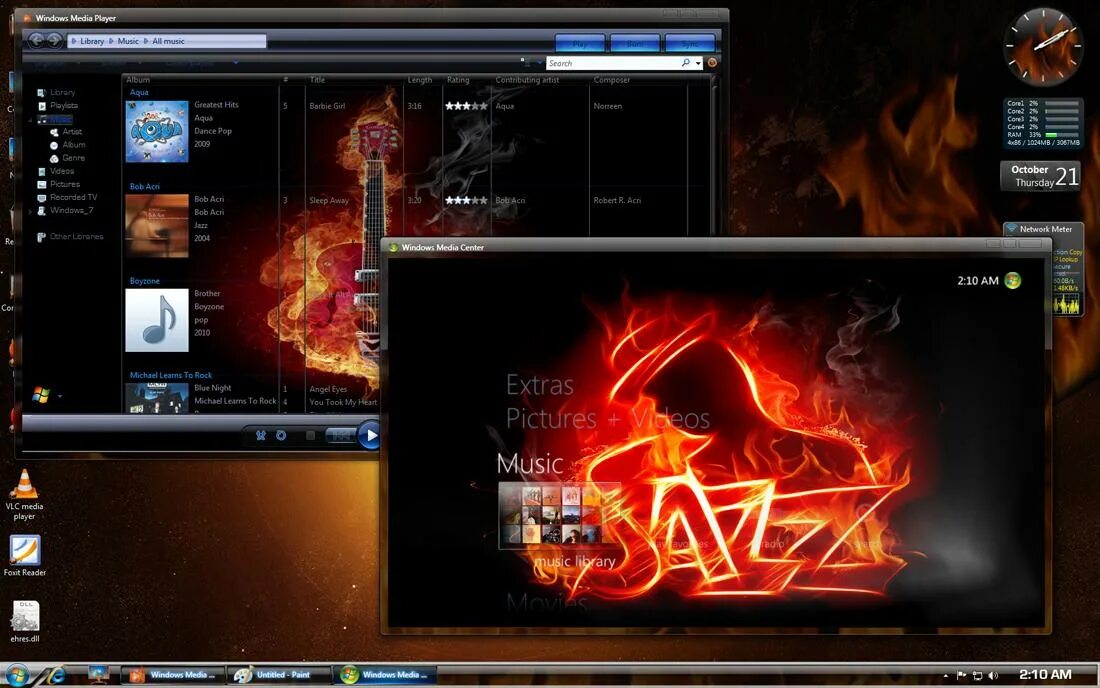
Task: Select Music in Media Center menu
Action: click(x=530, y=464)
